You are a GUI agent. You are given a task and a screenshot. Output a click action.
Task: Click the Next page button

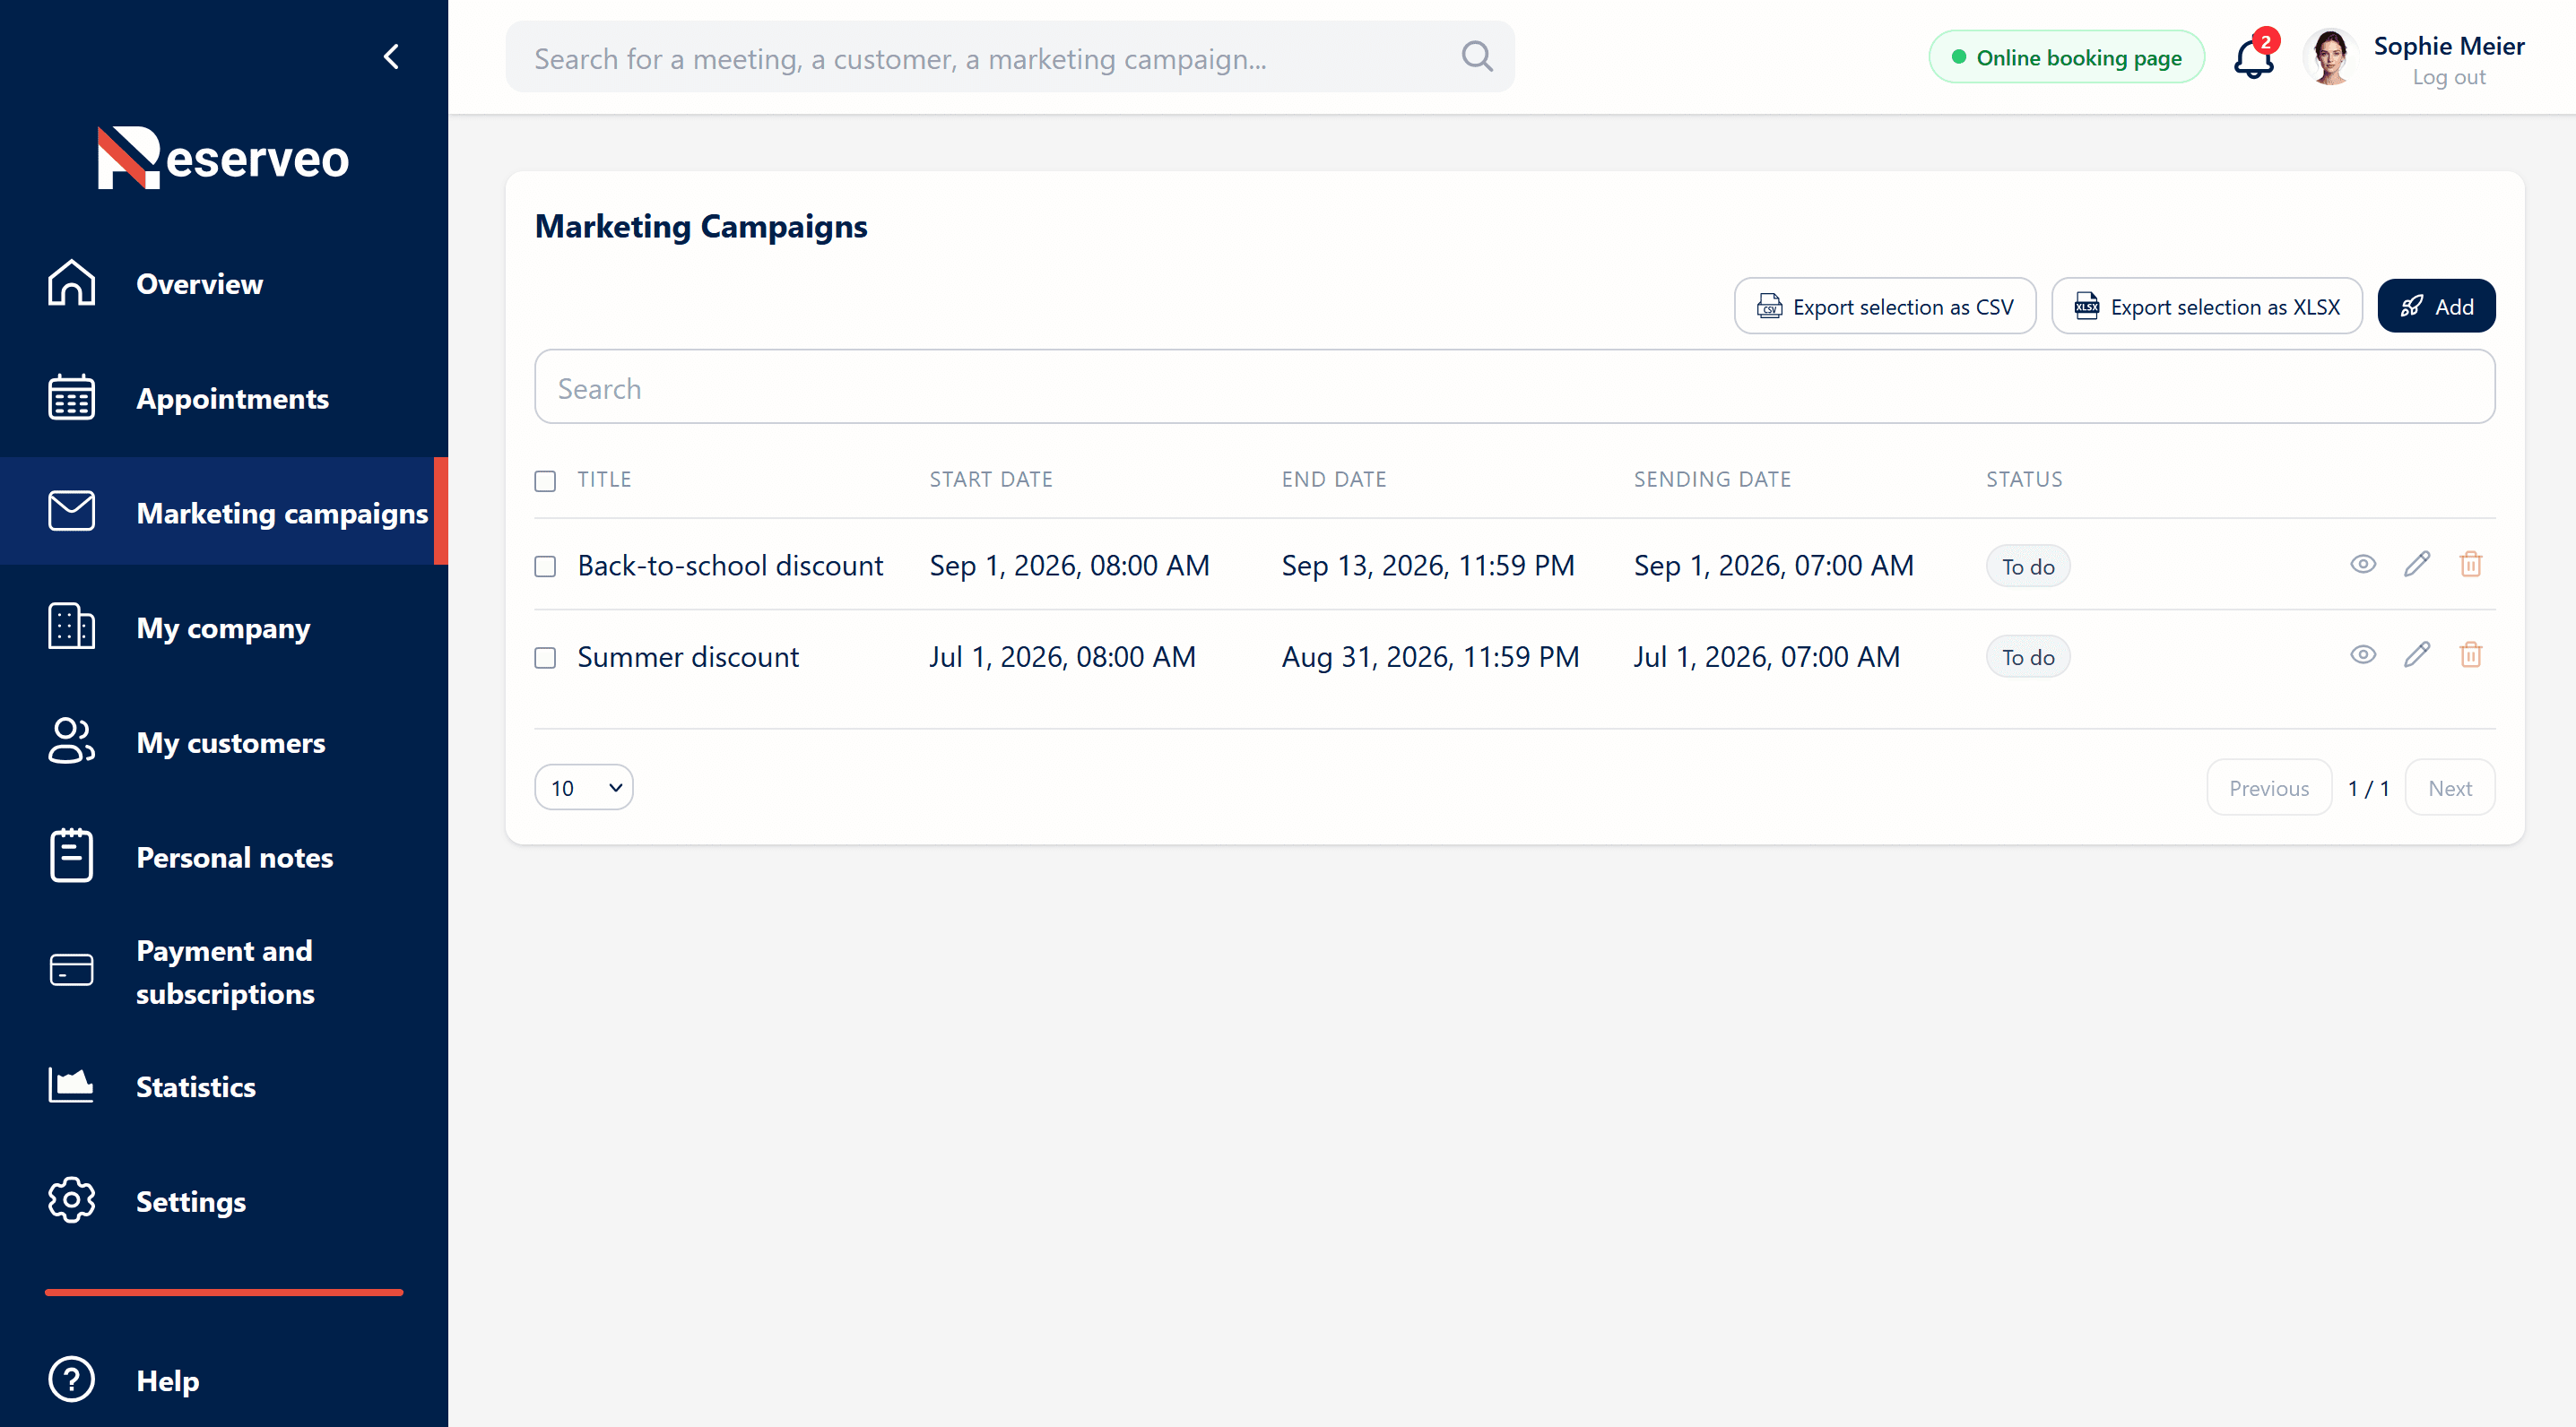2450,788
